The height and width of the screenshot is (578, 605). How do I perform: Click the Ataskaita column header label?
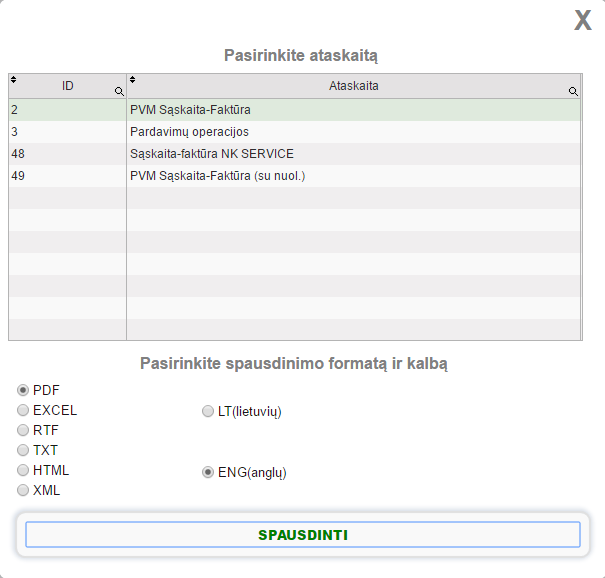click(354, 86)
